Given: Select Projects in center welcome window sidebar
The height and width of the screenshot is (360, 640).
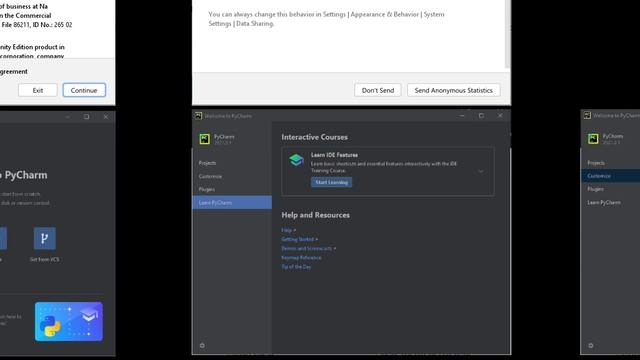Looking at the screenshot, I should [x=232, y=163].
